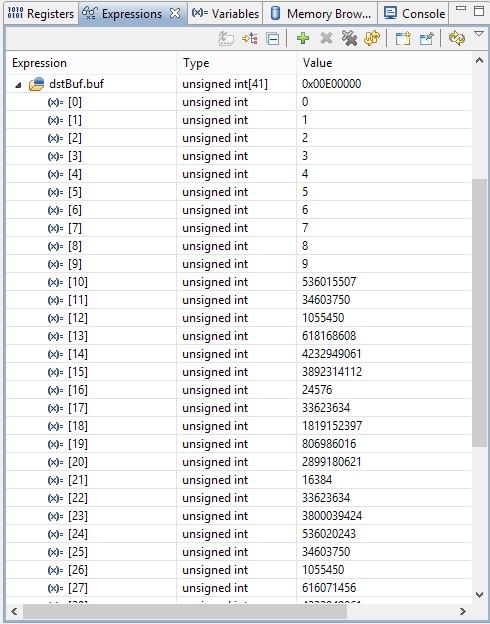Minimize the view panel
The height and width of the screenshot is (624, 490).
[x=461, y=8]
